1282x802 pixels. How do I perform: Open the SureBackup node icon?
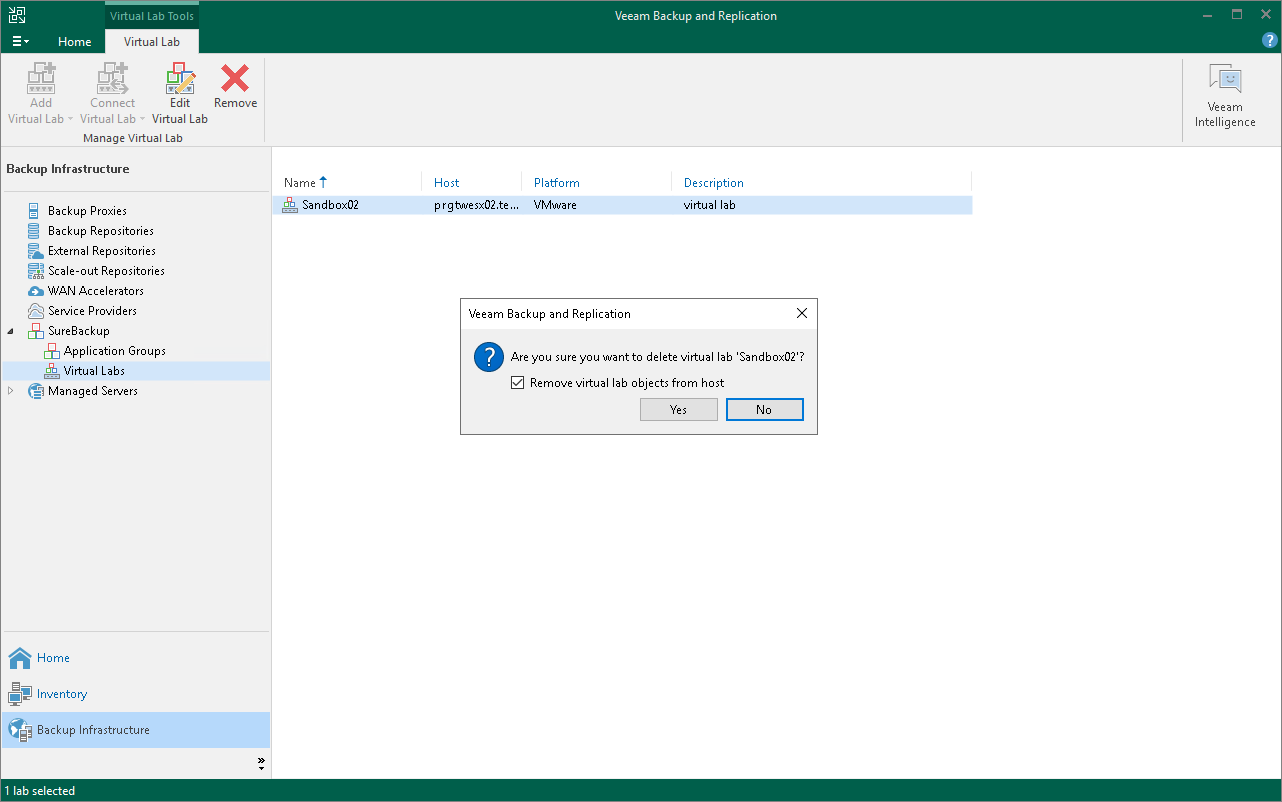coord(37,330)
